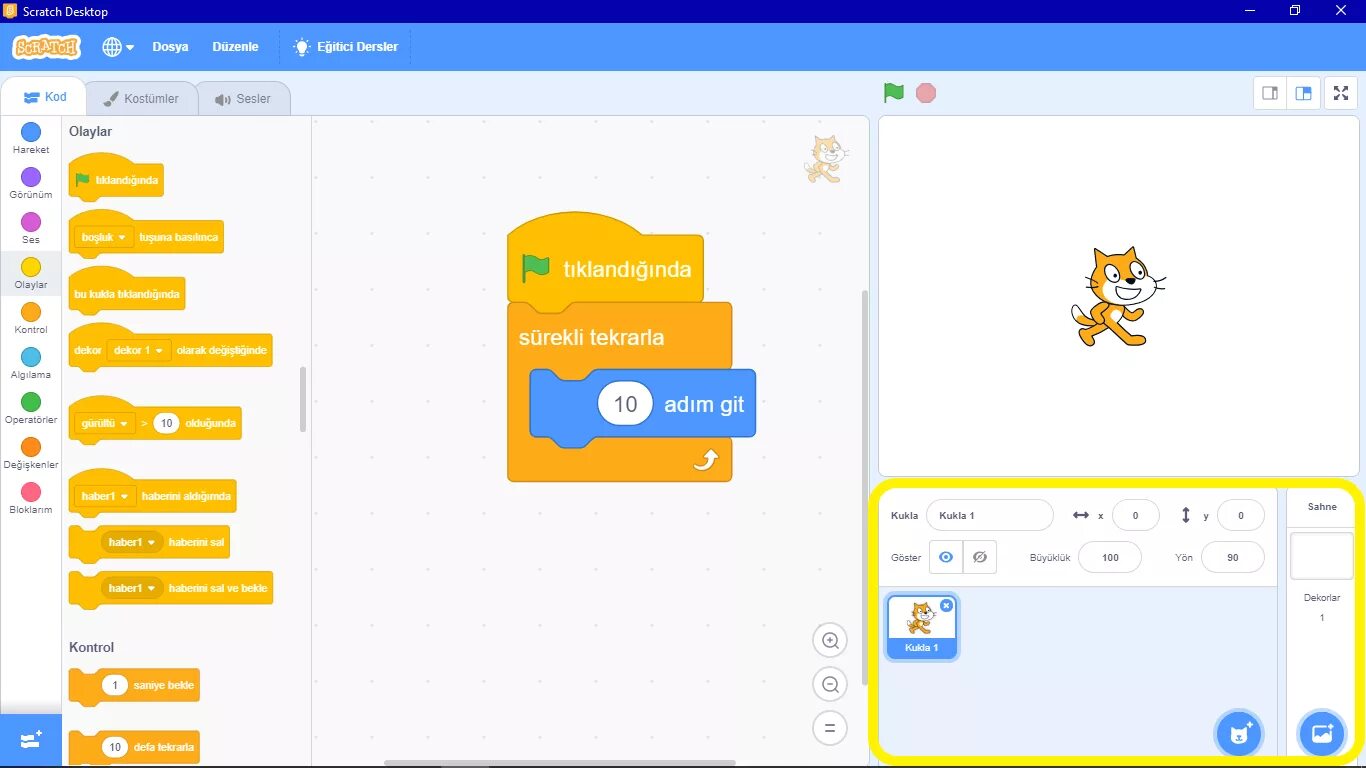The height and width of the screenshot is (768, 1366).
Task: Add a new backdrop
Action: pyautogui.click(x=1321, y=734)
